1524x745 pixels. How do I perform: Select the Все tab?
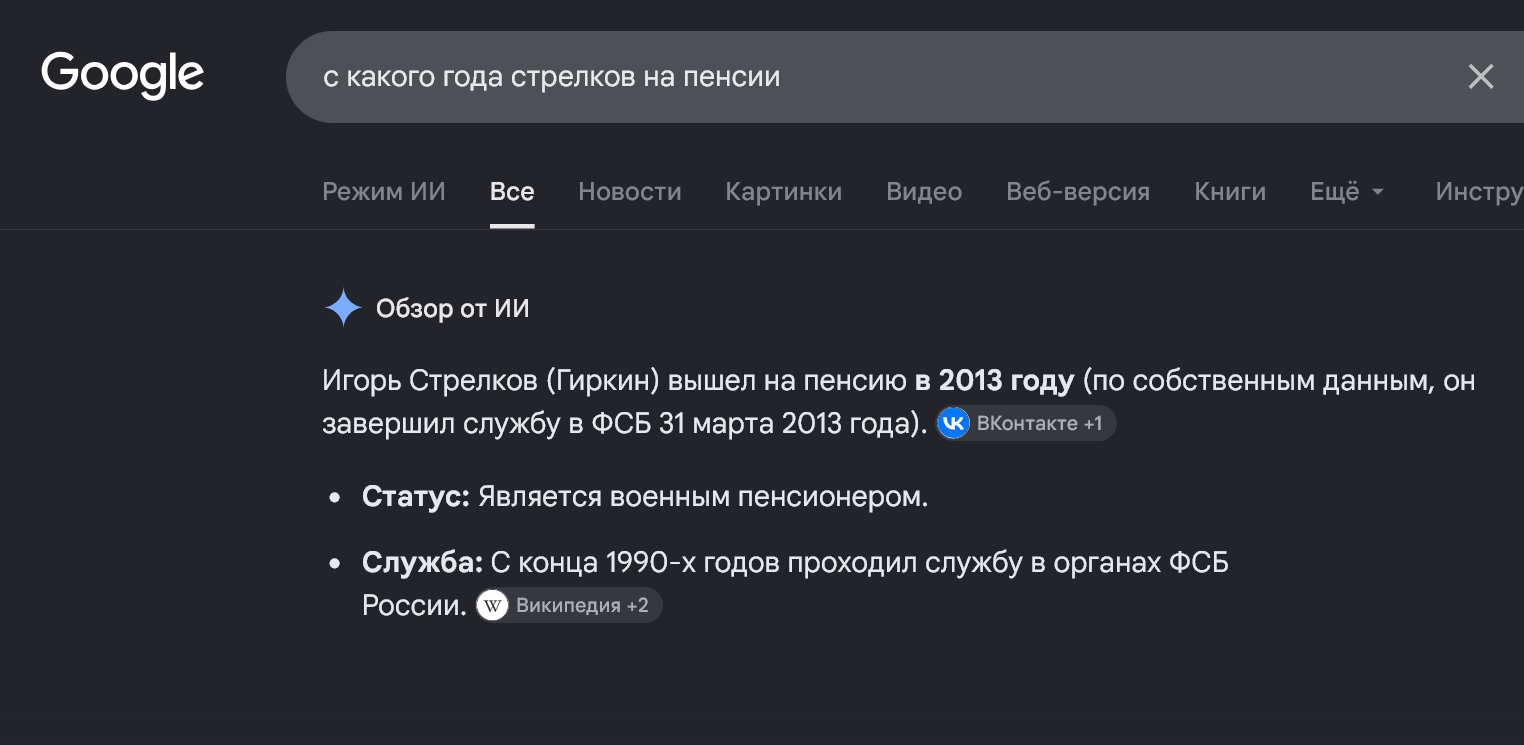(512, 191)
